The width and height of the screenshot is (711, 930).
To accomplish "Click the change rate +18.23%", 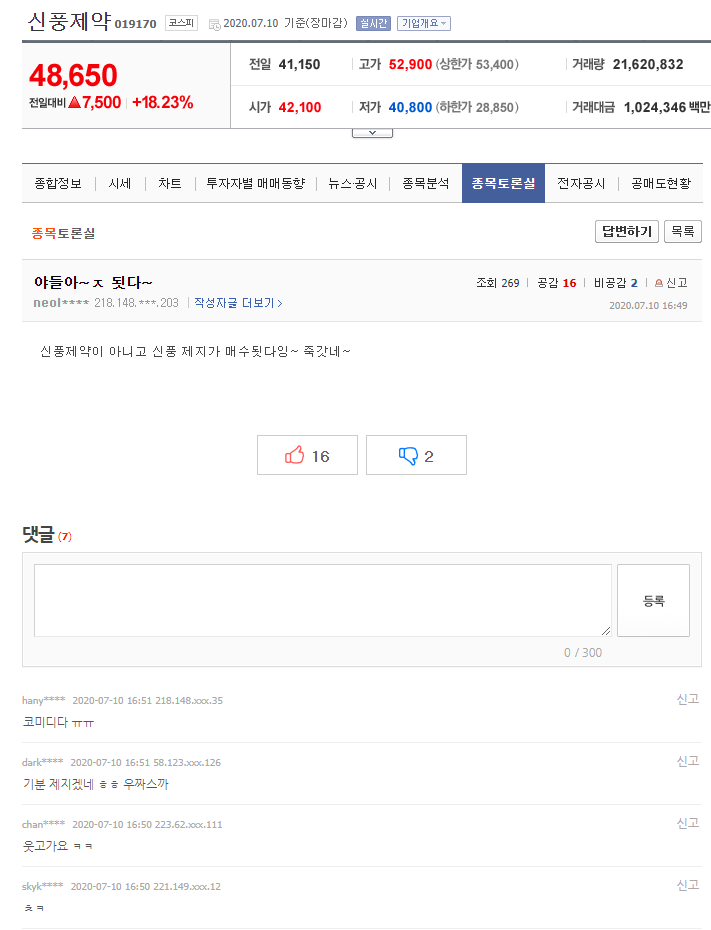I will tap(162, 103).
